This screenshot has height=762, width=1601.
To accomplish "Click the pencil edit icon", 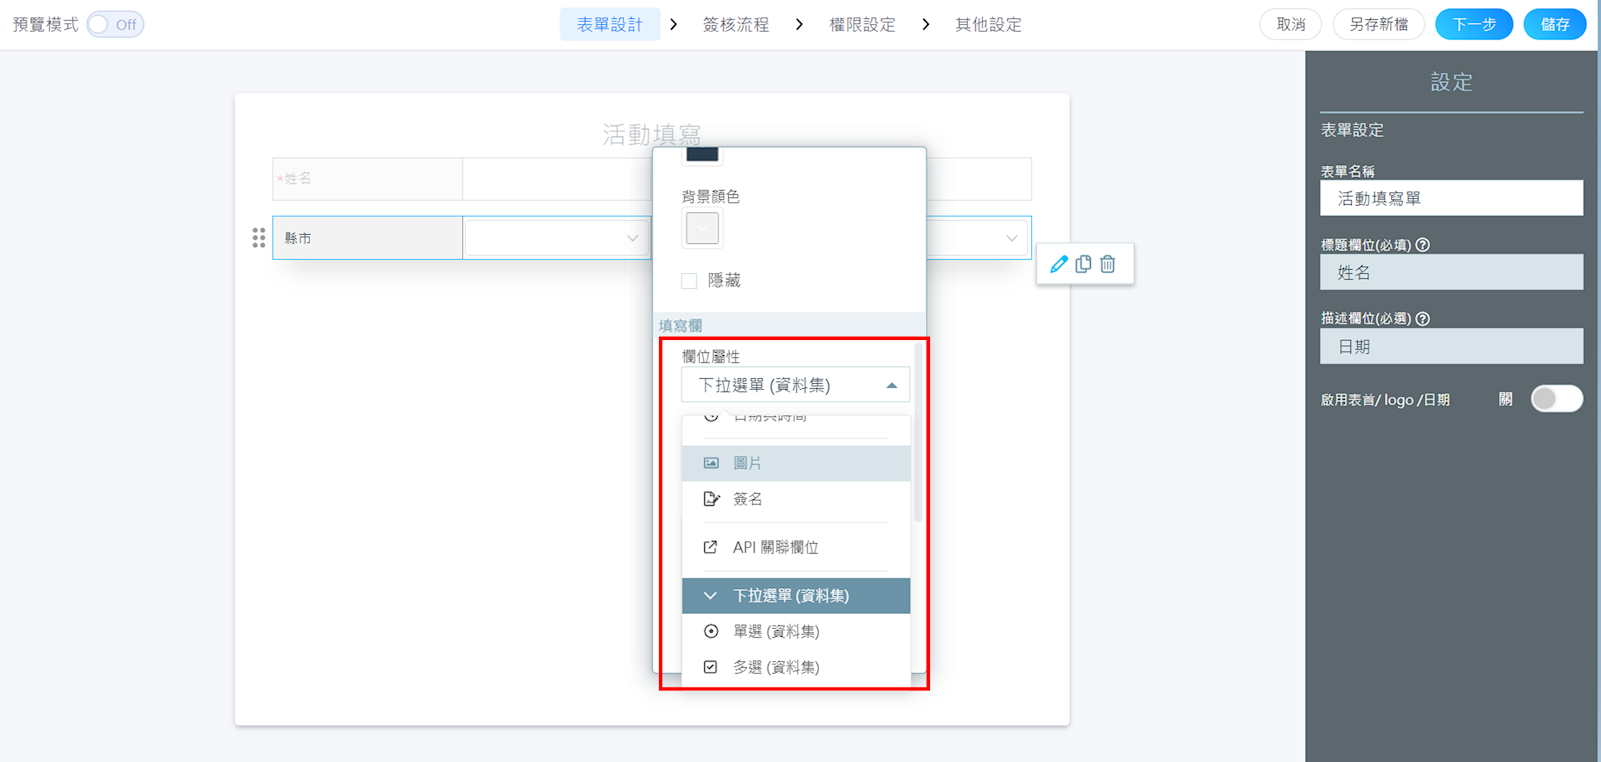I will click(x=1059, y=264).
